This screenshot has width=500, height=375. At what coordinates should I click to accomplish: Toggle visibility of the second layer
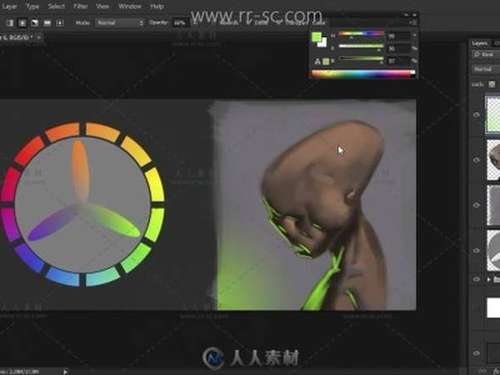(x=476, y=160)
